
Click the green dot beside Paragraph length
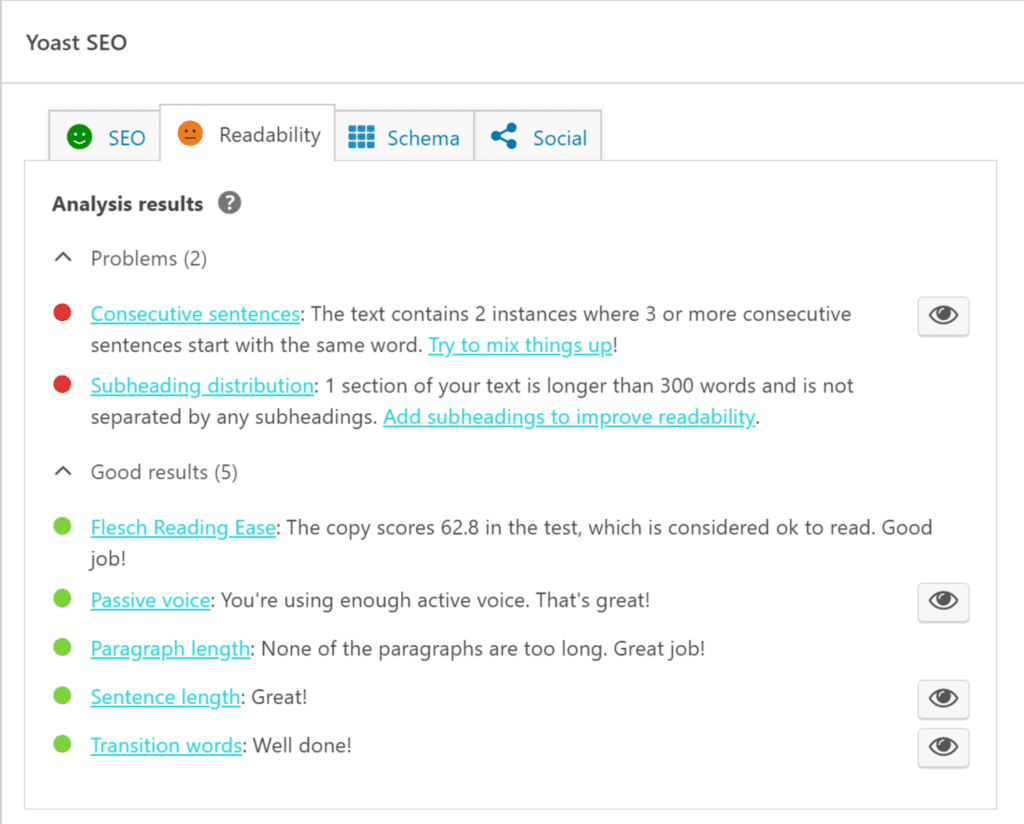(x=62, y=646)
